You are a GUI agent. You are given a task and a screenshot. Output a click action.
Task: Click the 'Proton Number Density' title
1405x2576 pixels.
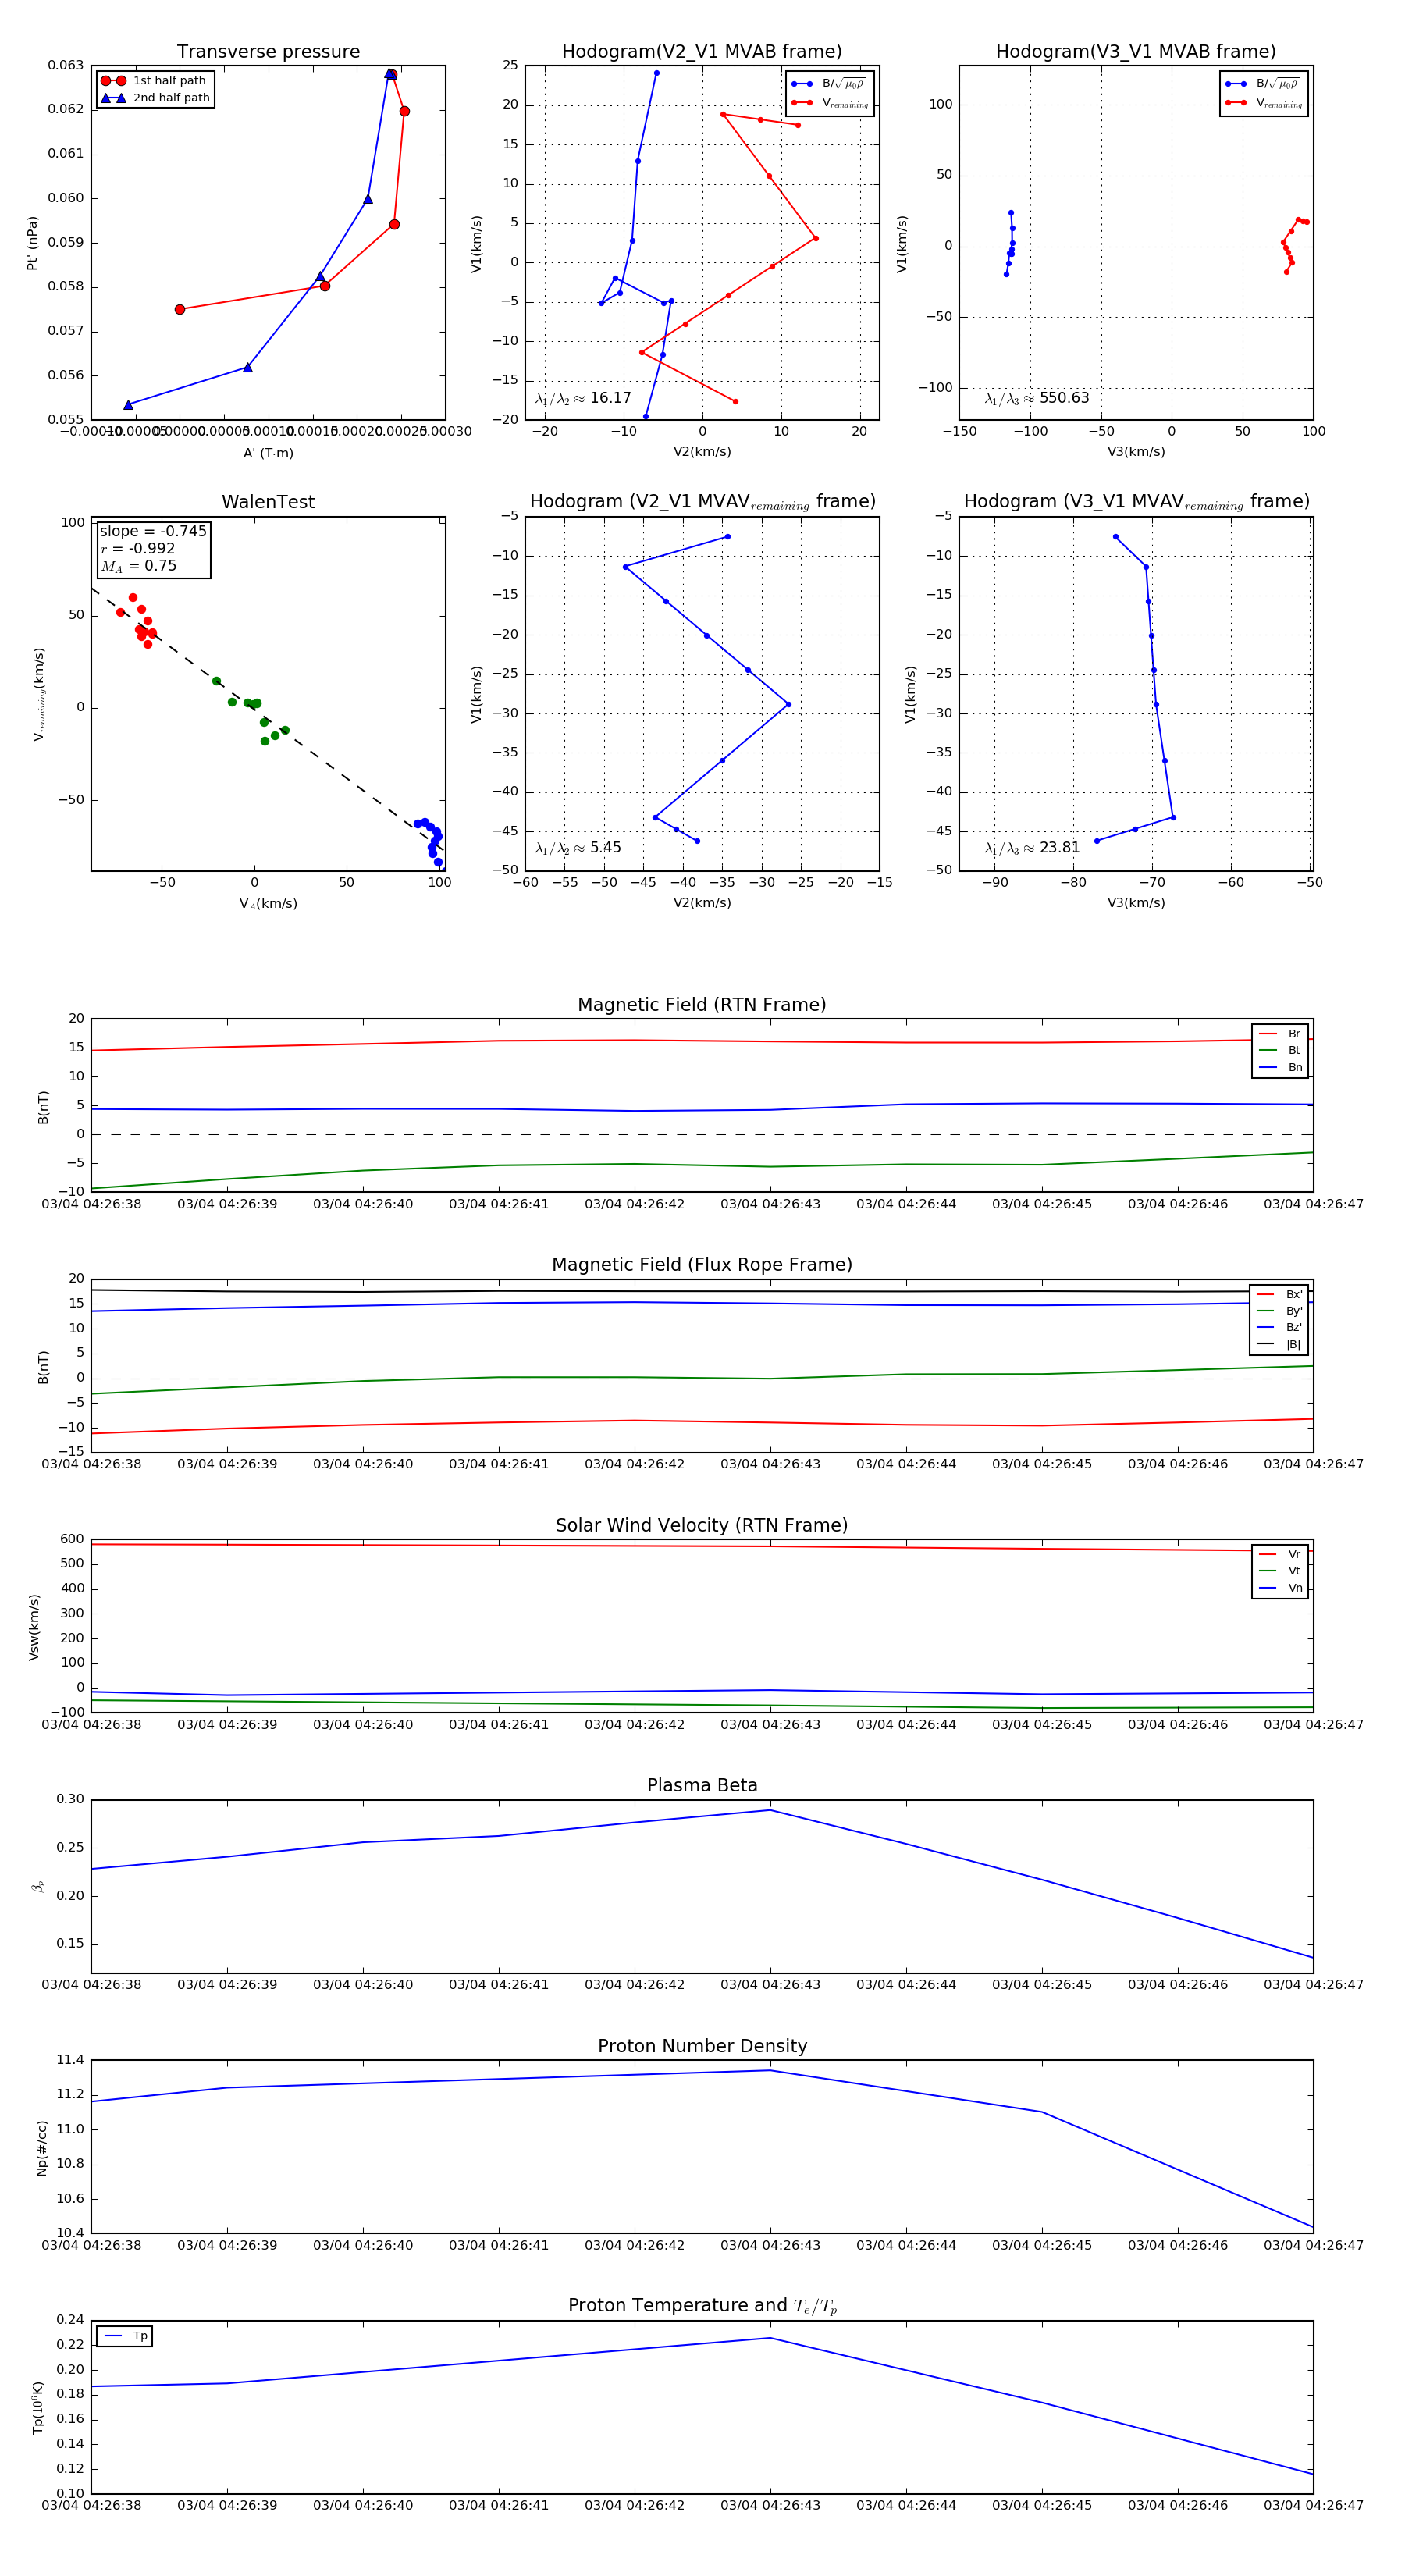[702, 2046]
